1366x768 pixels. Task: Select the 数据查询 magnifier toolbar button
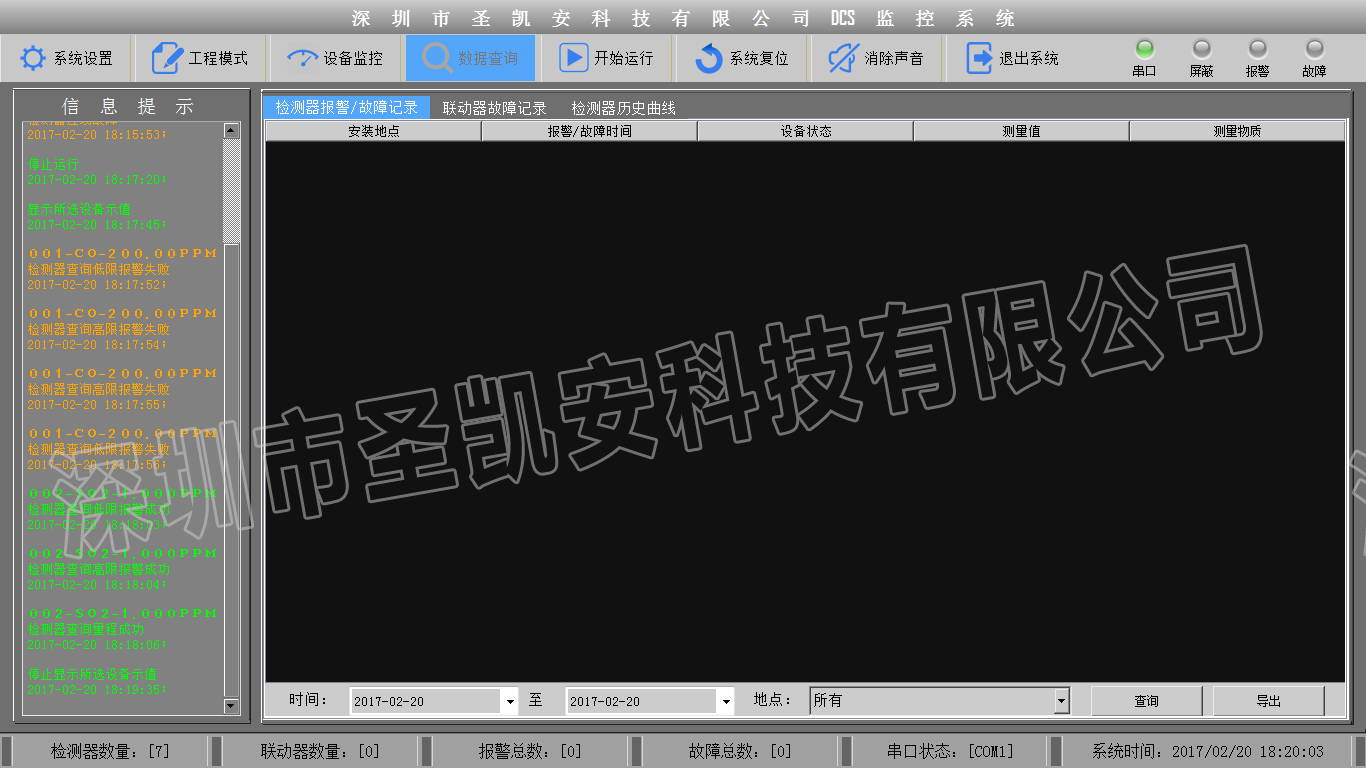coord(470,58)
